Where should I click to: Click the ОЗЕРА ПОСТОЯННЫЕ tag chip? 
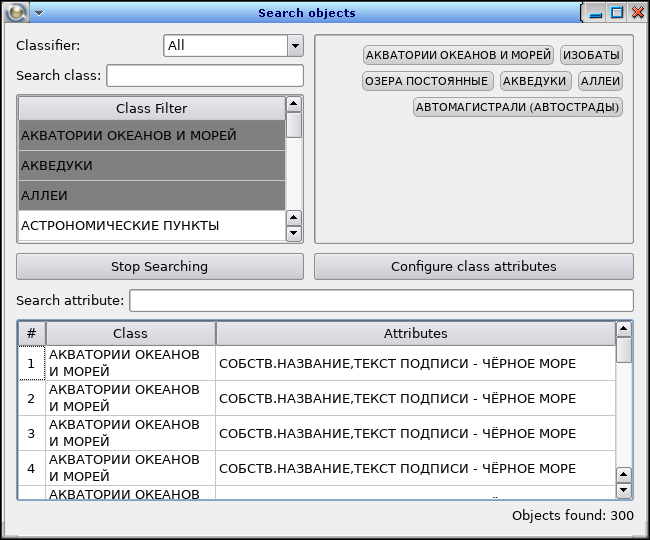coord(427,81)
